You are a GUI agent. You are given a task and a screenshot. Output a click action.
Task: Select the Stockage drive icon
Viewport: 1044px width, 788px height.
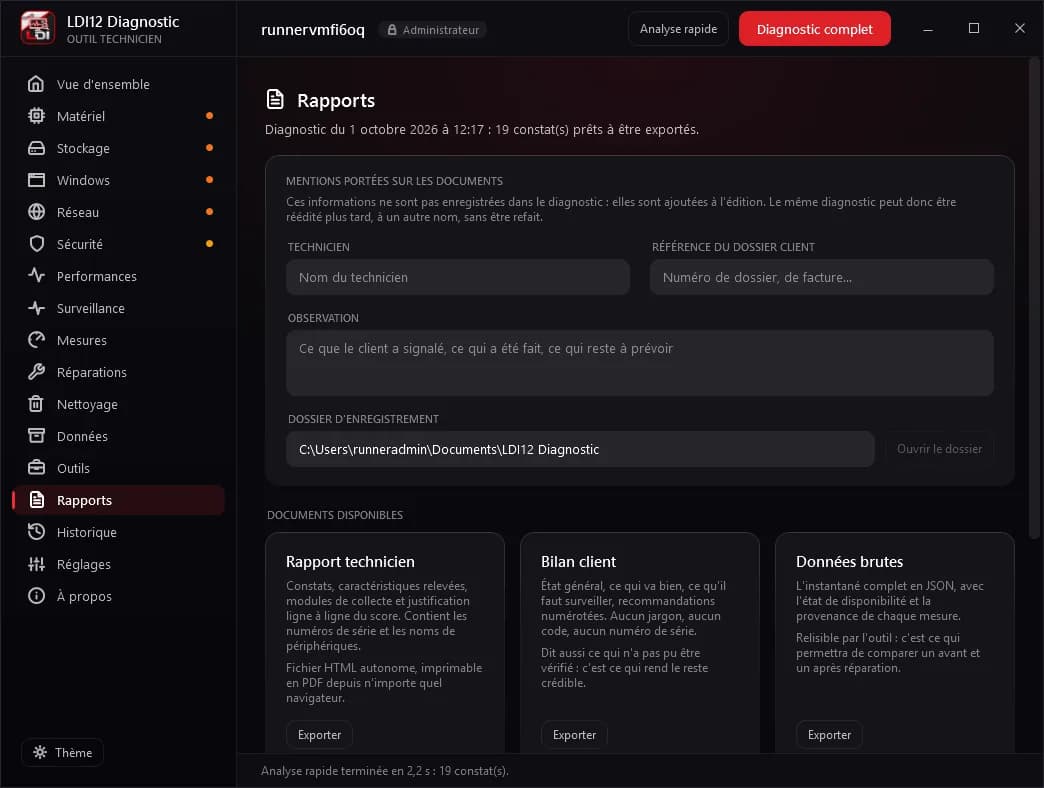coord(36,148)
